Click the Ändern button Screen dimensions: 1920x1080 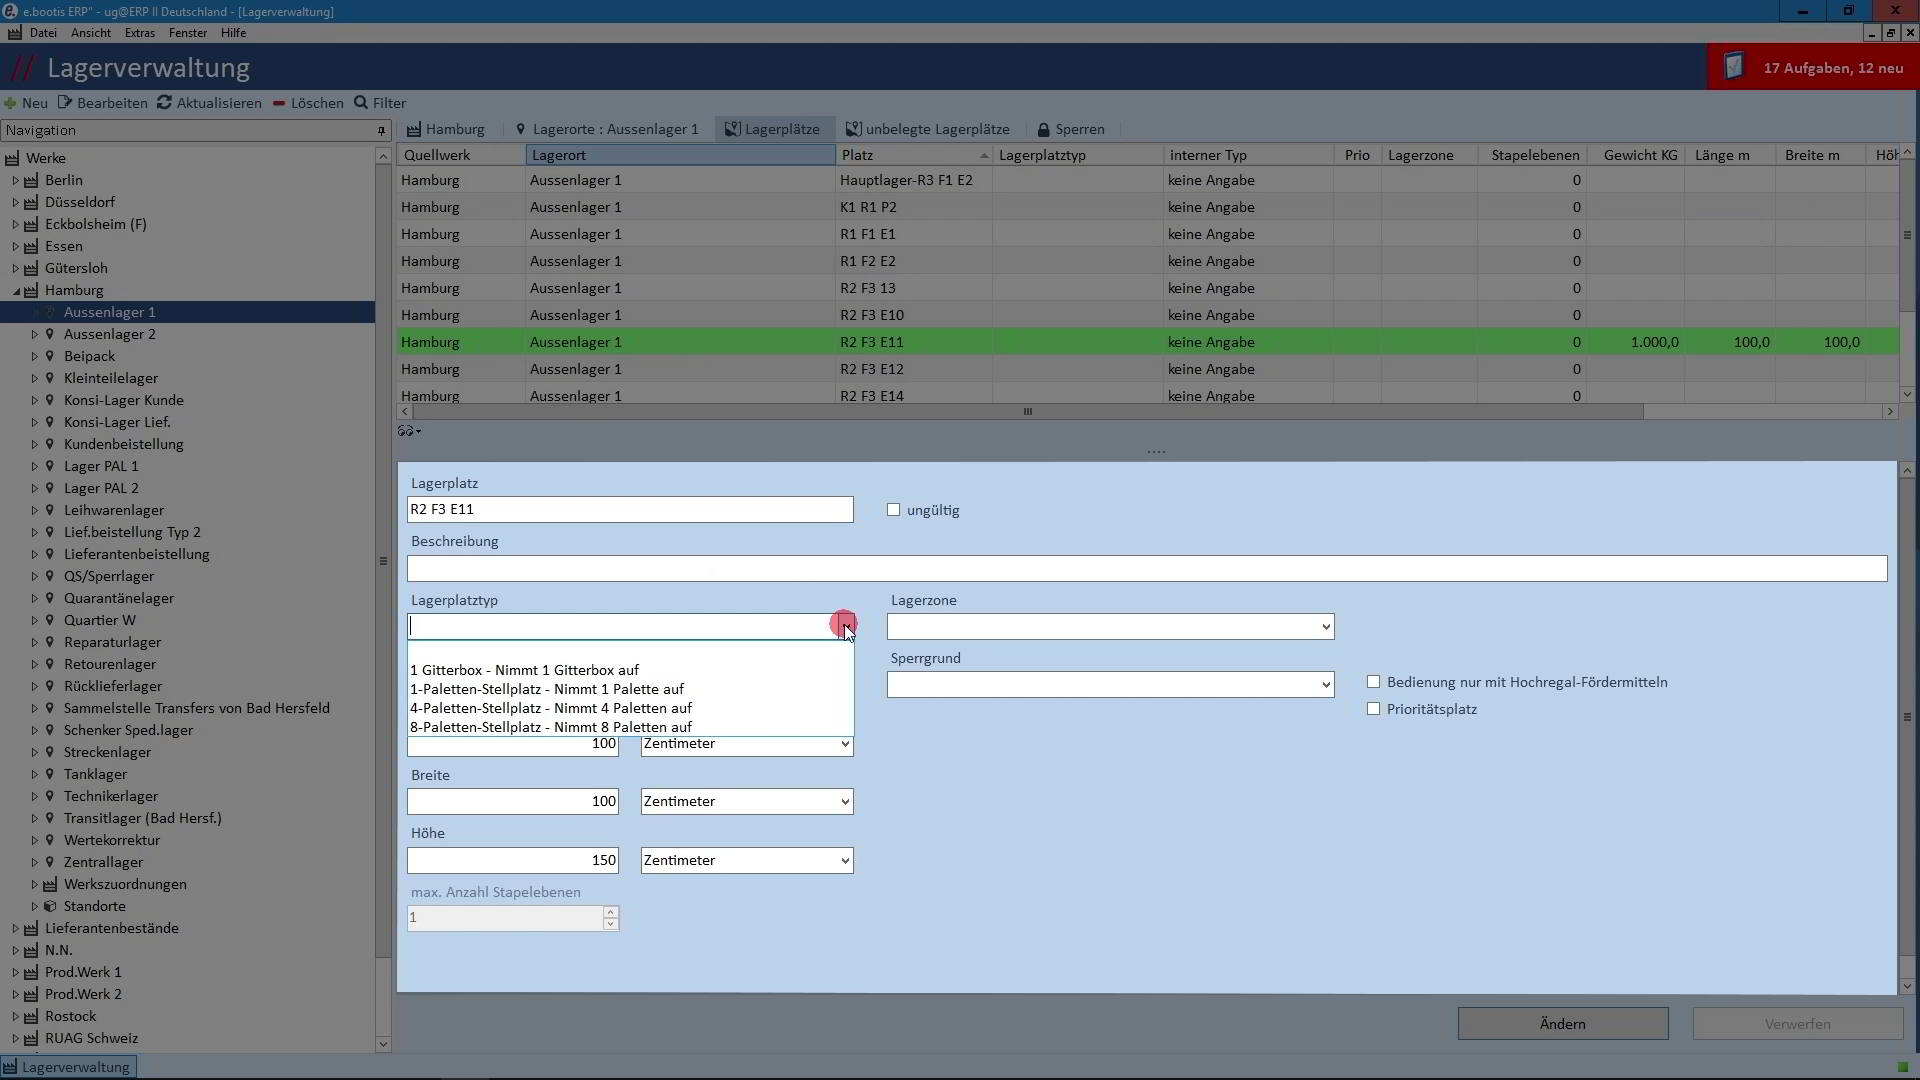tap(1562, 1024)
